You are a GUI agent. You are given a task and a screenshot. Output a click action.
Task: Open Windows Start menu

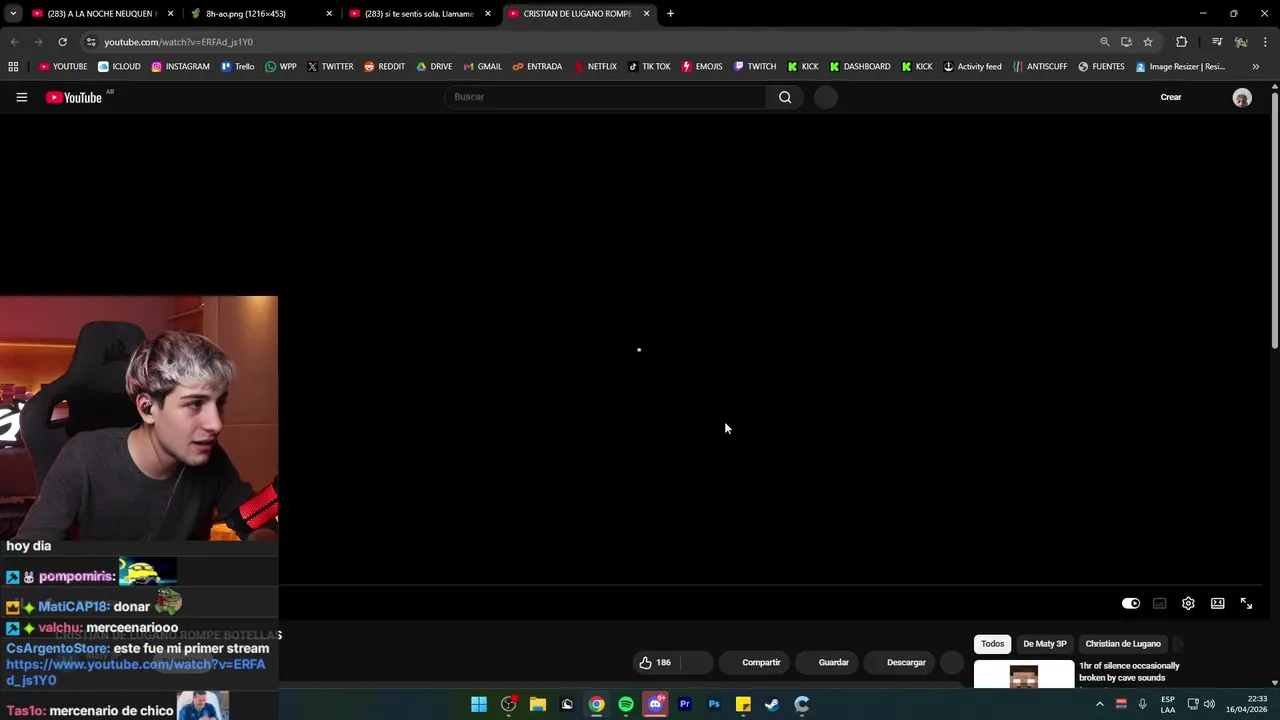479,705
